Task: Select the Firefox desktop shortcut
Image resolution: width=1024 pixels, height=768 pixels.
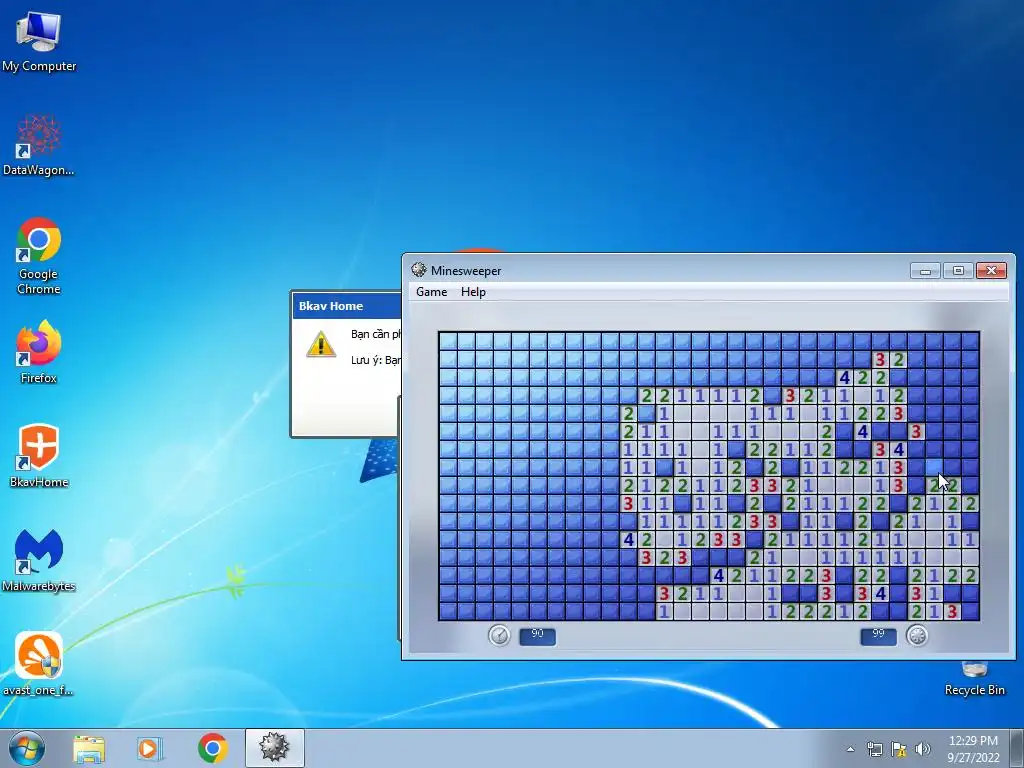Action: pyautogui.click(x=39, y=351)
